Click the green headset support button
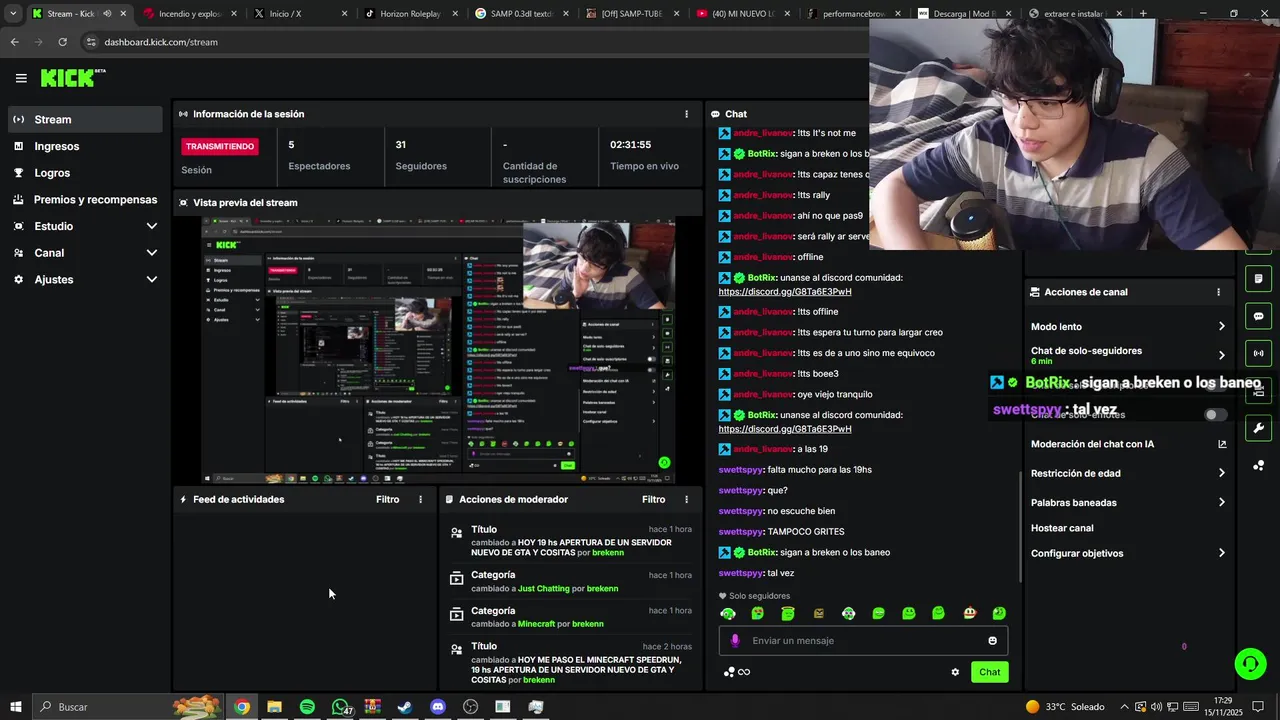This screenshot has width=1280, height=720. click(1249, 663)
